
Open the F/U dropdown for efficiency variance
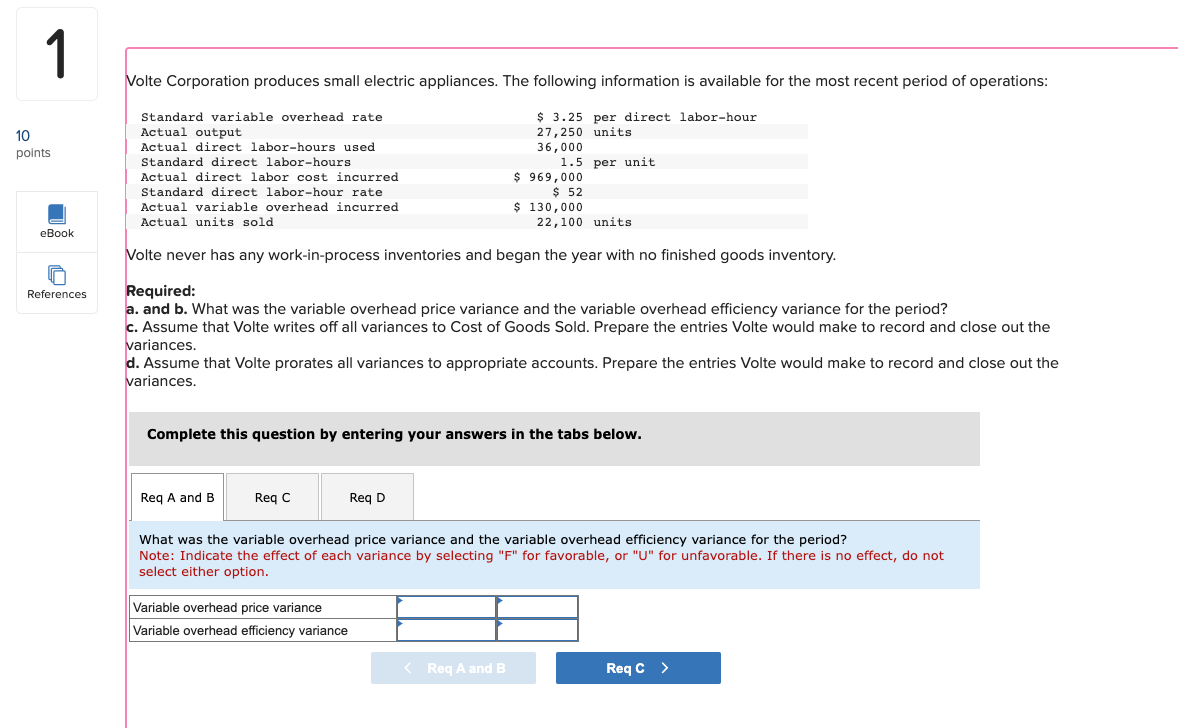click(537, 630)
